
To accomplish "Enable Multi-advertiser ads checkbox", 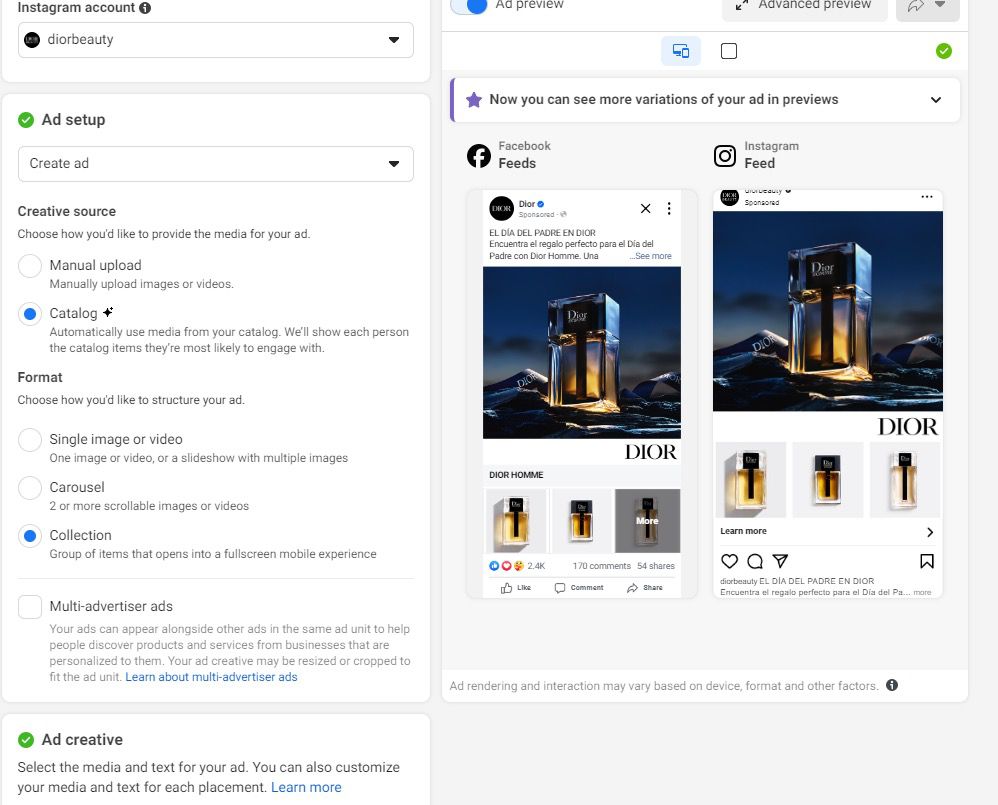I will point(30,606).
